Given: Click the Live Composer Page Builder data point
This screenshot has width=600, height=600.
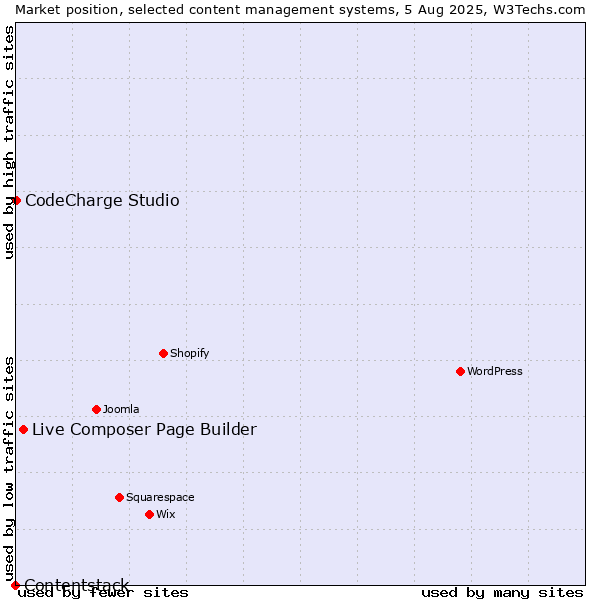Looking at the screenshot, I should click(23, 429).
